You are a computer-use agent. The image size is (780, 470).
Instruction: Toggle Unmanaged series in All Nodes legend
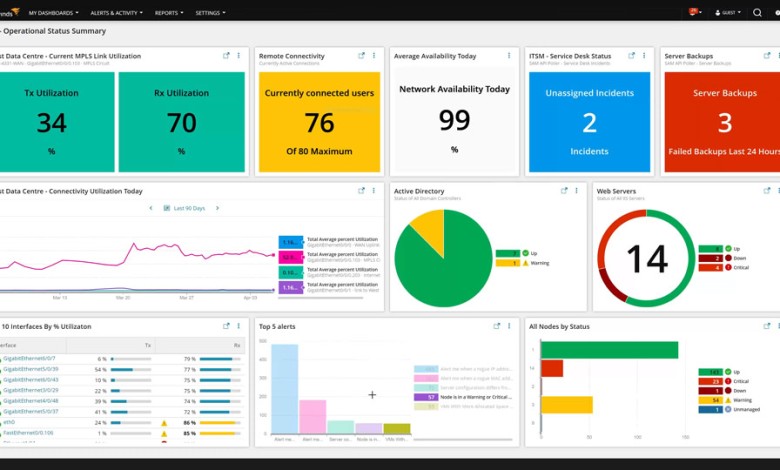[x=729, y=409]
